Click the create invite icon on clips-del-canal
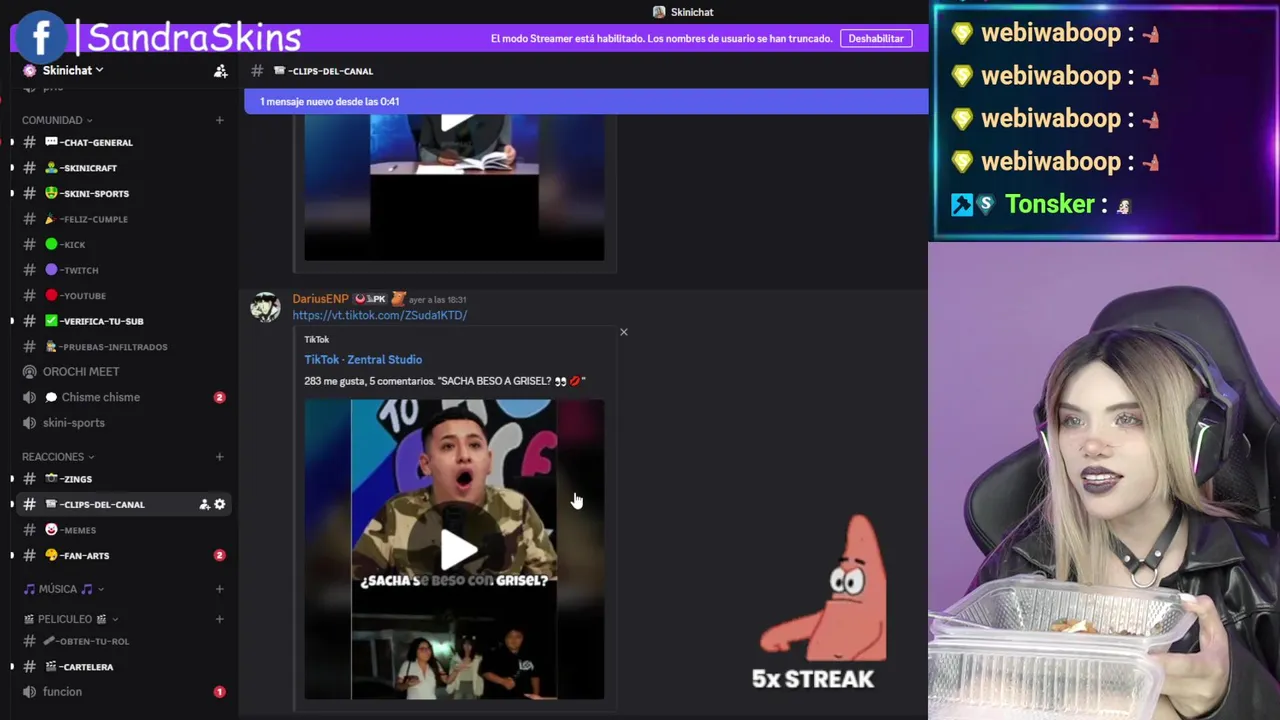This screenshot has height=720, width=1280. pyautogui.click(x=204, y=505)
